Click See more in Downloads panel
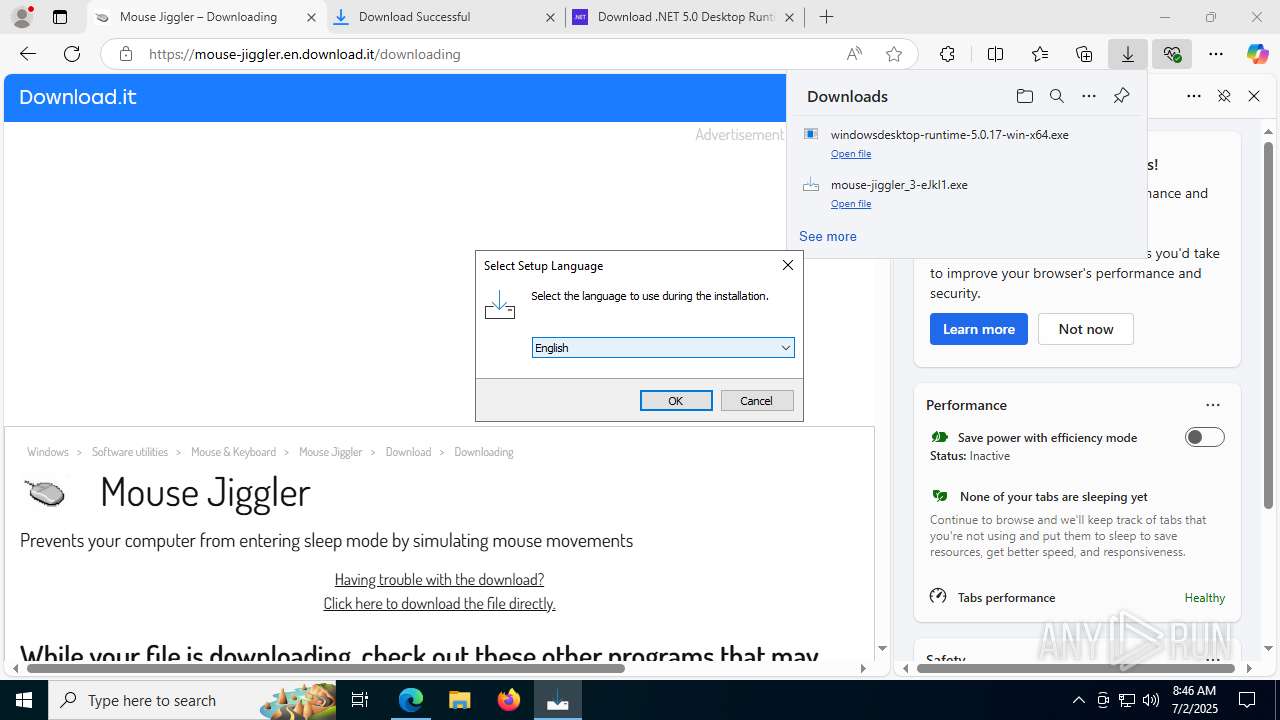This screenshot has height=720, width=1280. [x=827, y=236]
